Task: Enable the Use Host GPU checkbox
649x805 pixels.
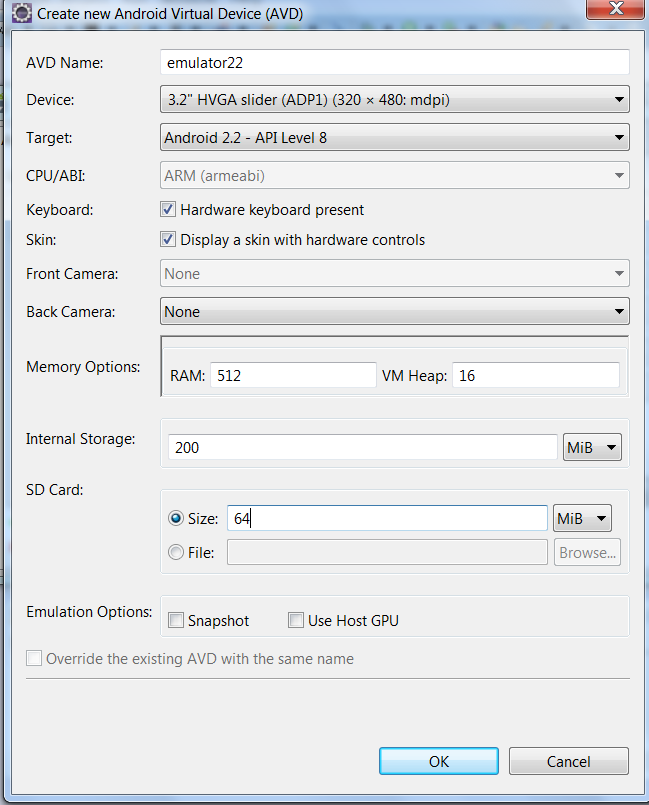Action: click(296, 620)
